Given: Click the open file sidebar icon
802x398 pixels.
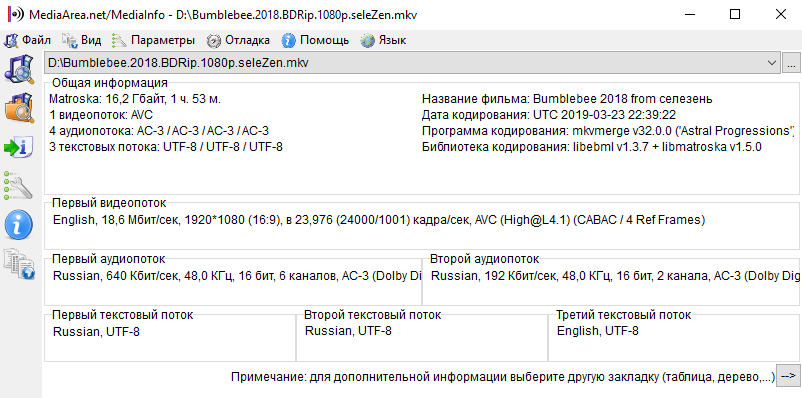Looking at the screenshot, I should 19,69.
